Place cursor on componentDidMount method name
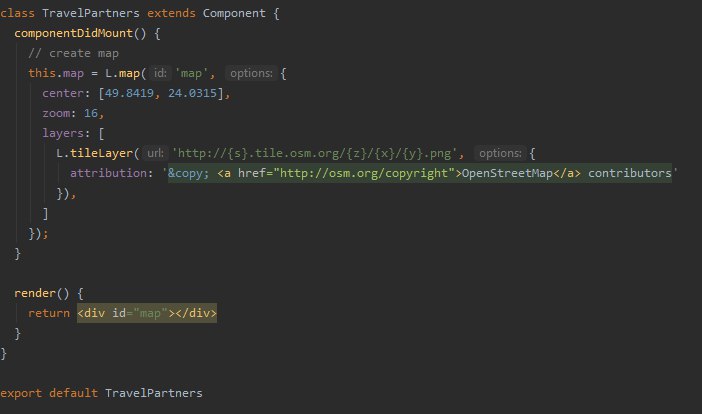This screenshot has height=414, width=702. tap(73, 34)
